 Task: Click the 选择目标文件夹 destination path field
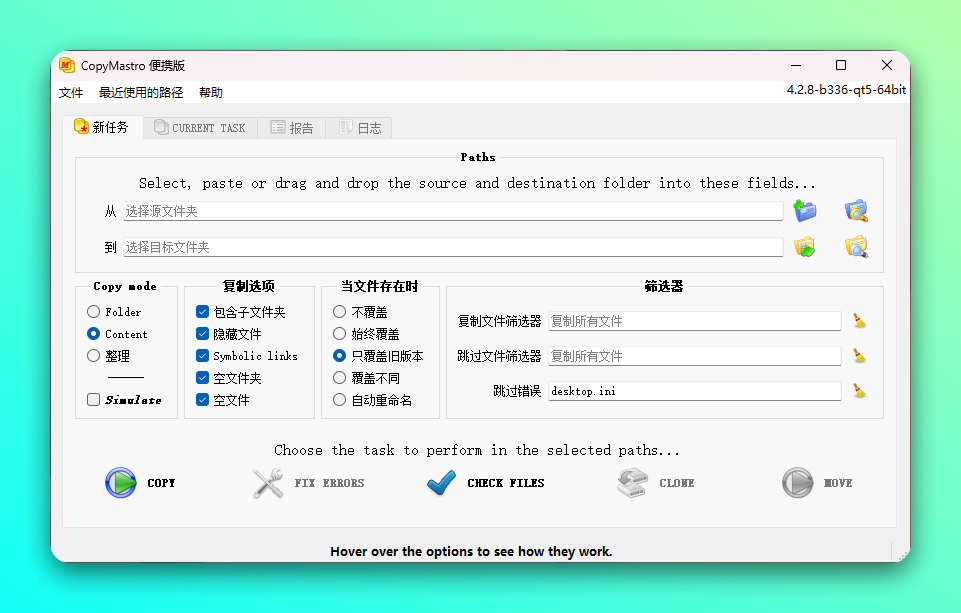(453, 247)
